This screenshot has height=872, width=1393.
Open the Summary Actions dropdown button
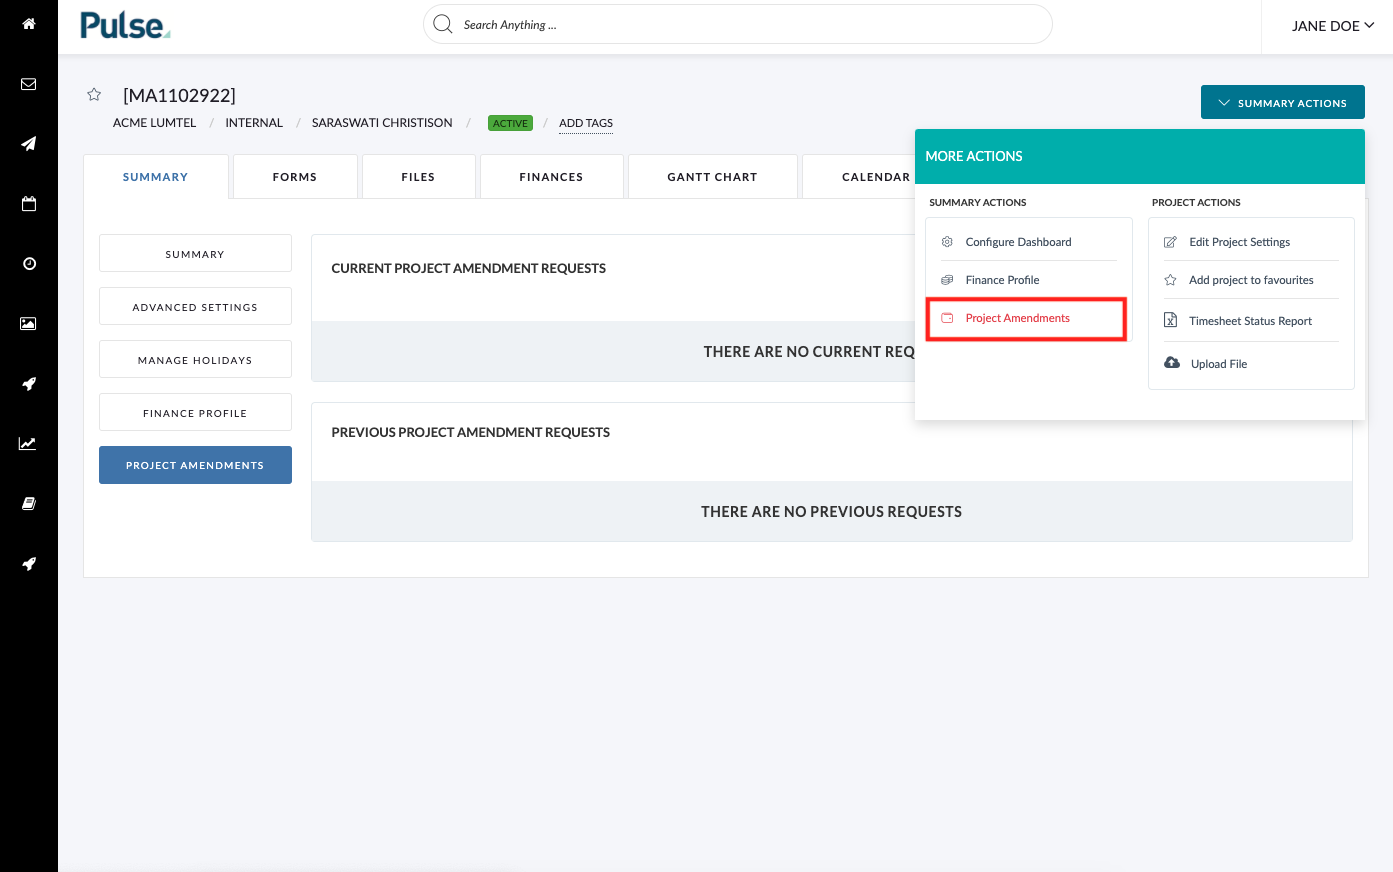(1282, 102)
